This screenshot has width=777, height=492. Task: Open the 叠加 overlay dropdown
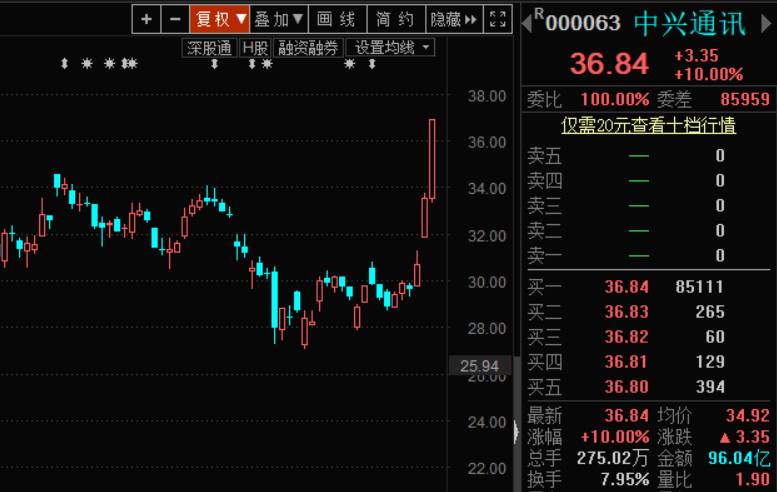coord(278,19)
